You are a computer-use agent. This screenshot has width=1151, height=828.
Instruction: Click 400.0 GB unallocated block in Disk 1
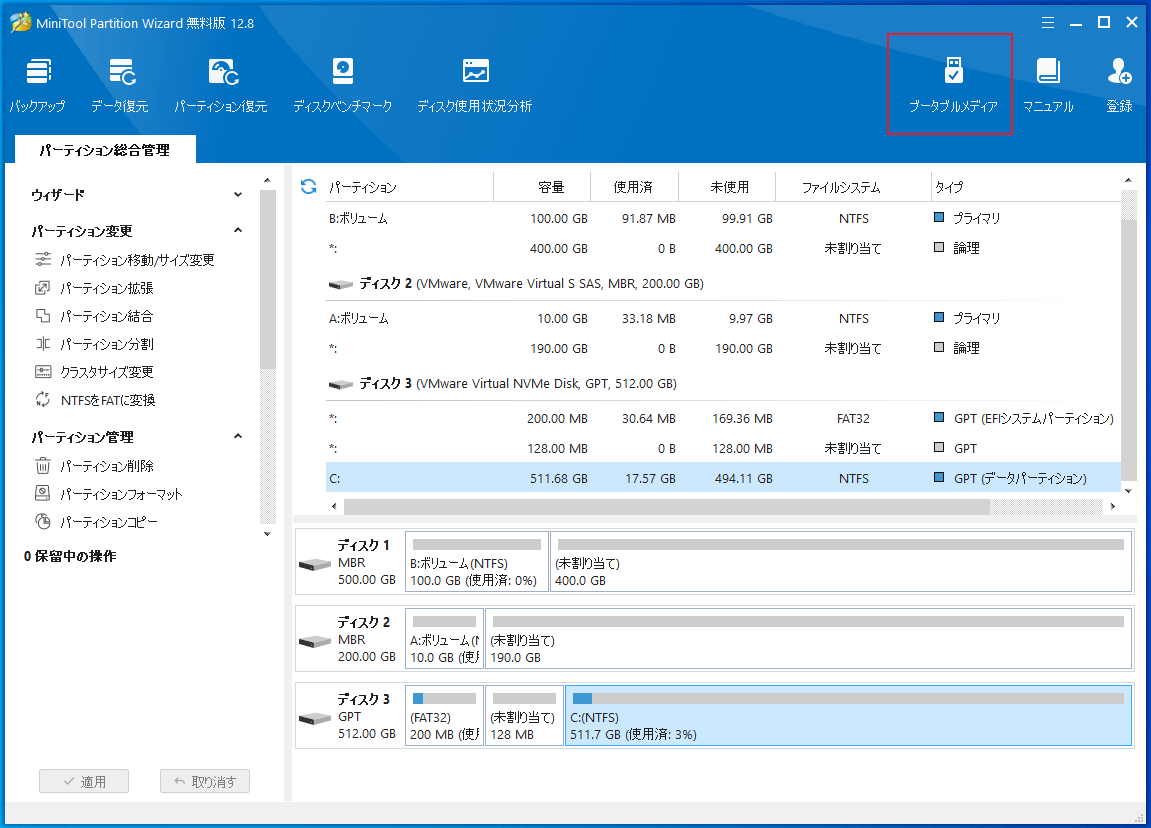pyautogui.click(x=841, y=562)
